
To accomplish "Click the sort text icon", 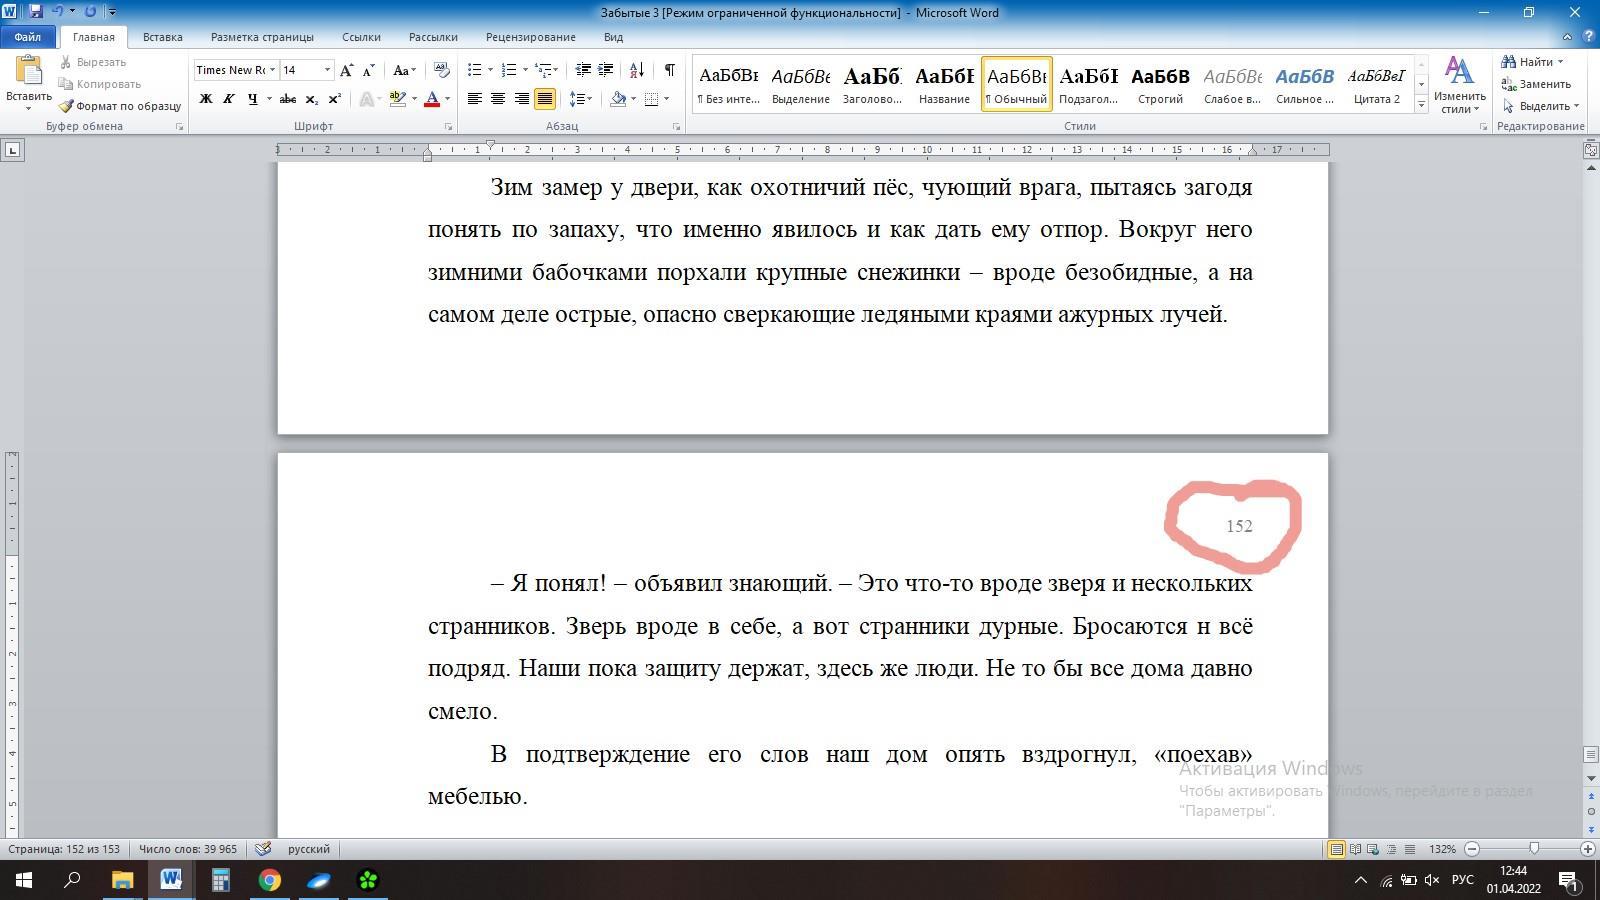I will [x=637, y=70].
